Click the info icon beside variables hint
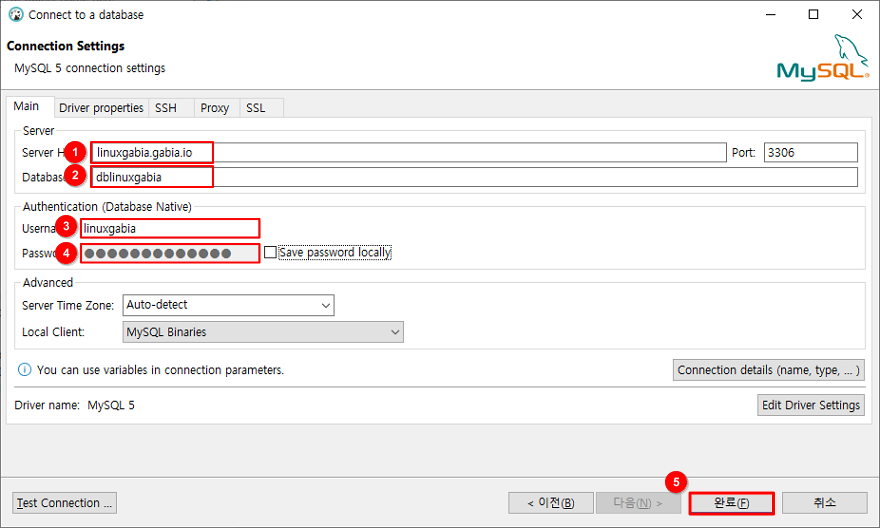The image size is (880, 528). (x=24, y=370)
